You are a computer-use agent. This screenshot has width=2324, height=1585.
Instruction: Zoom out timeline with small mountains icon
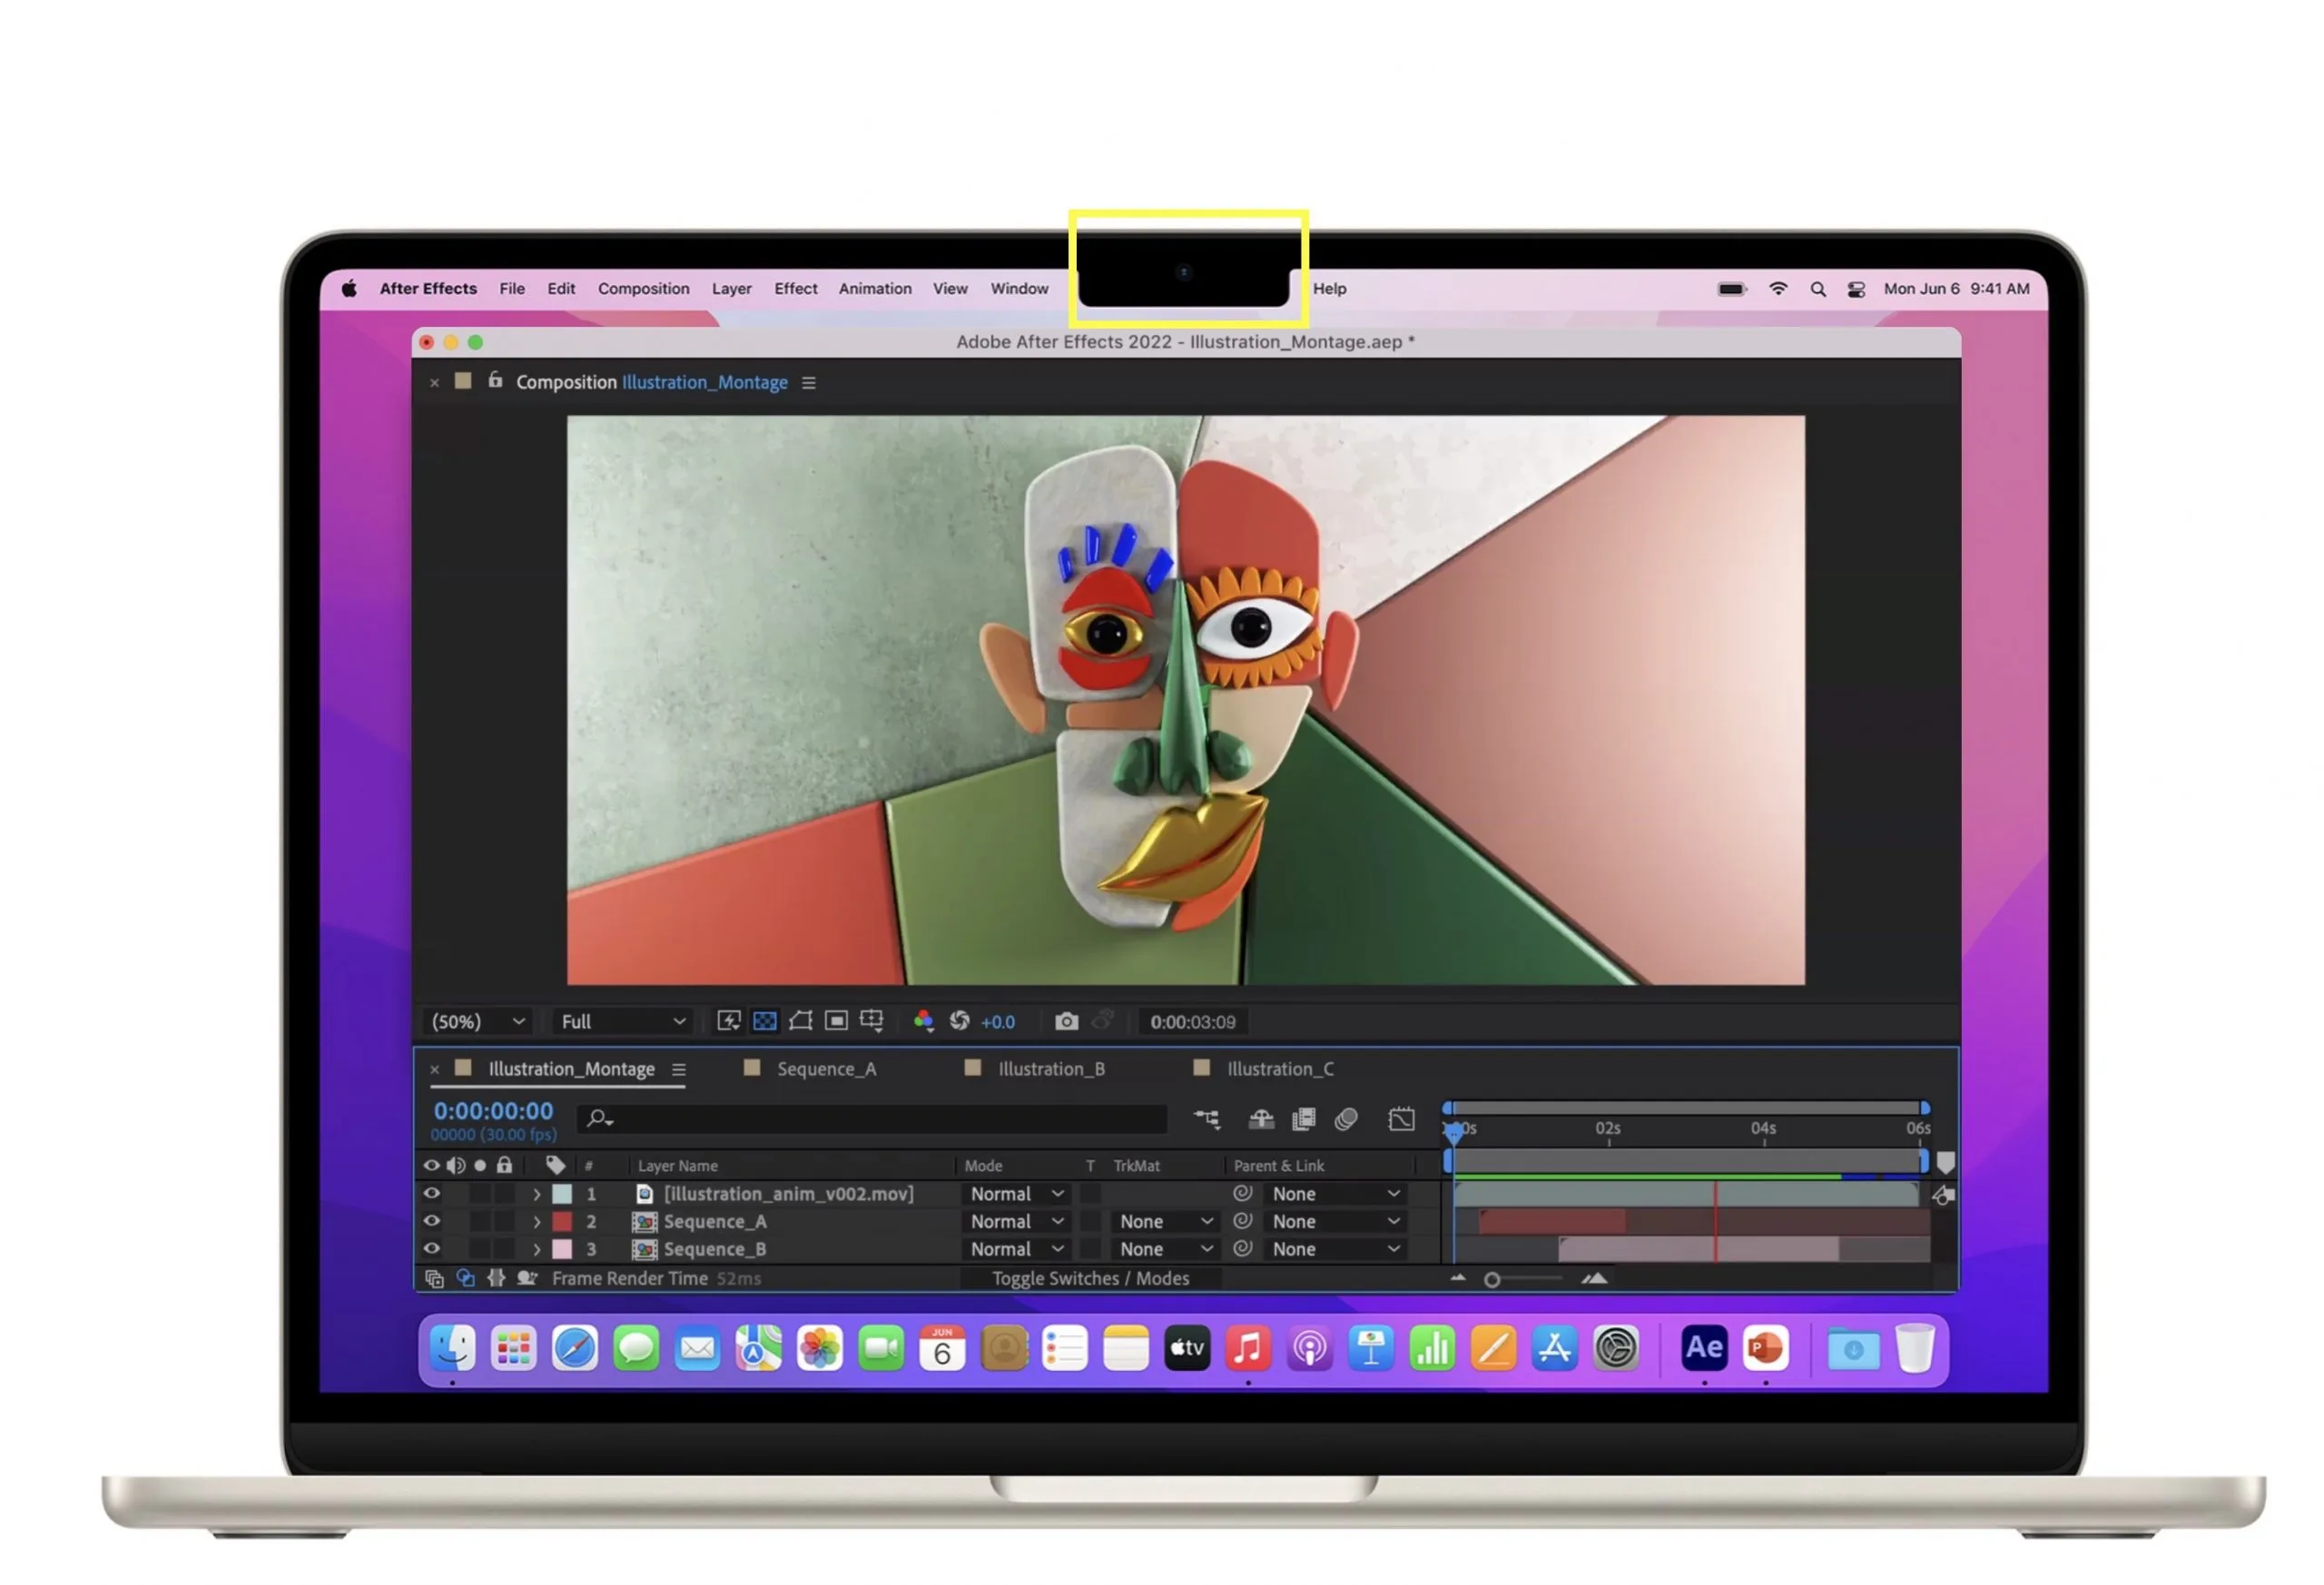pyautogui.click(x=1458, y=1279)
